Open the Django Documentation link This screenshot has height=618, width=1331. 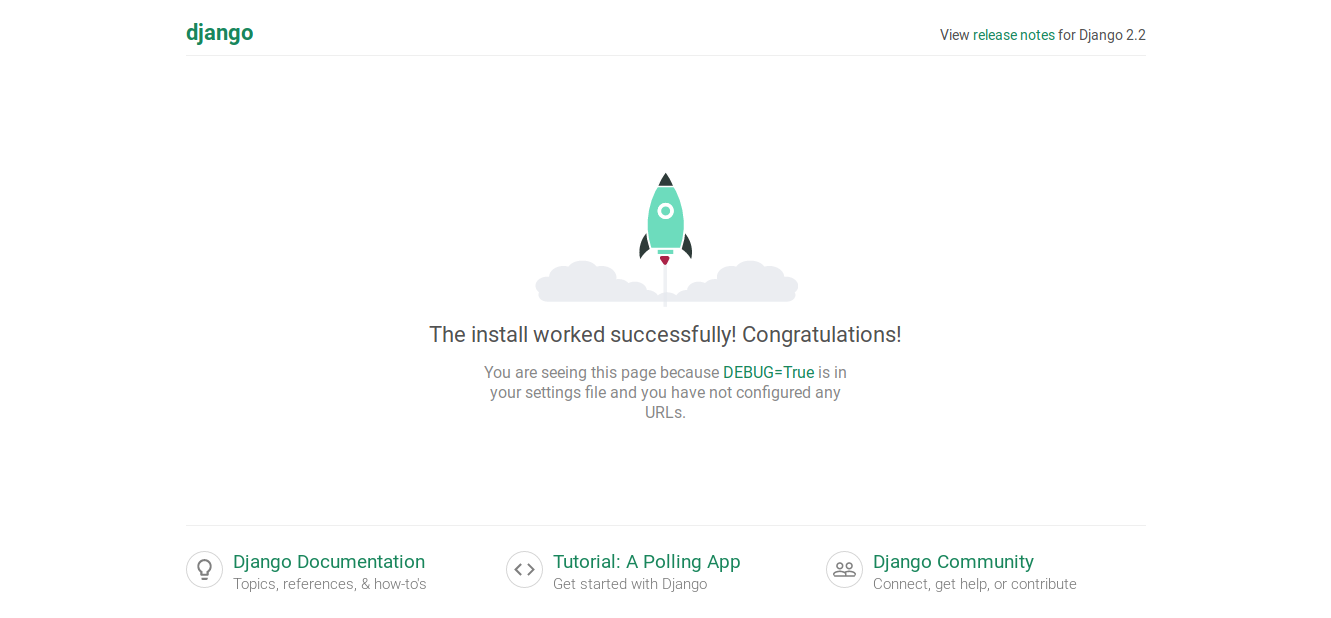329,562
